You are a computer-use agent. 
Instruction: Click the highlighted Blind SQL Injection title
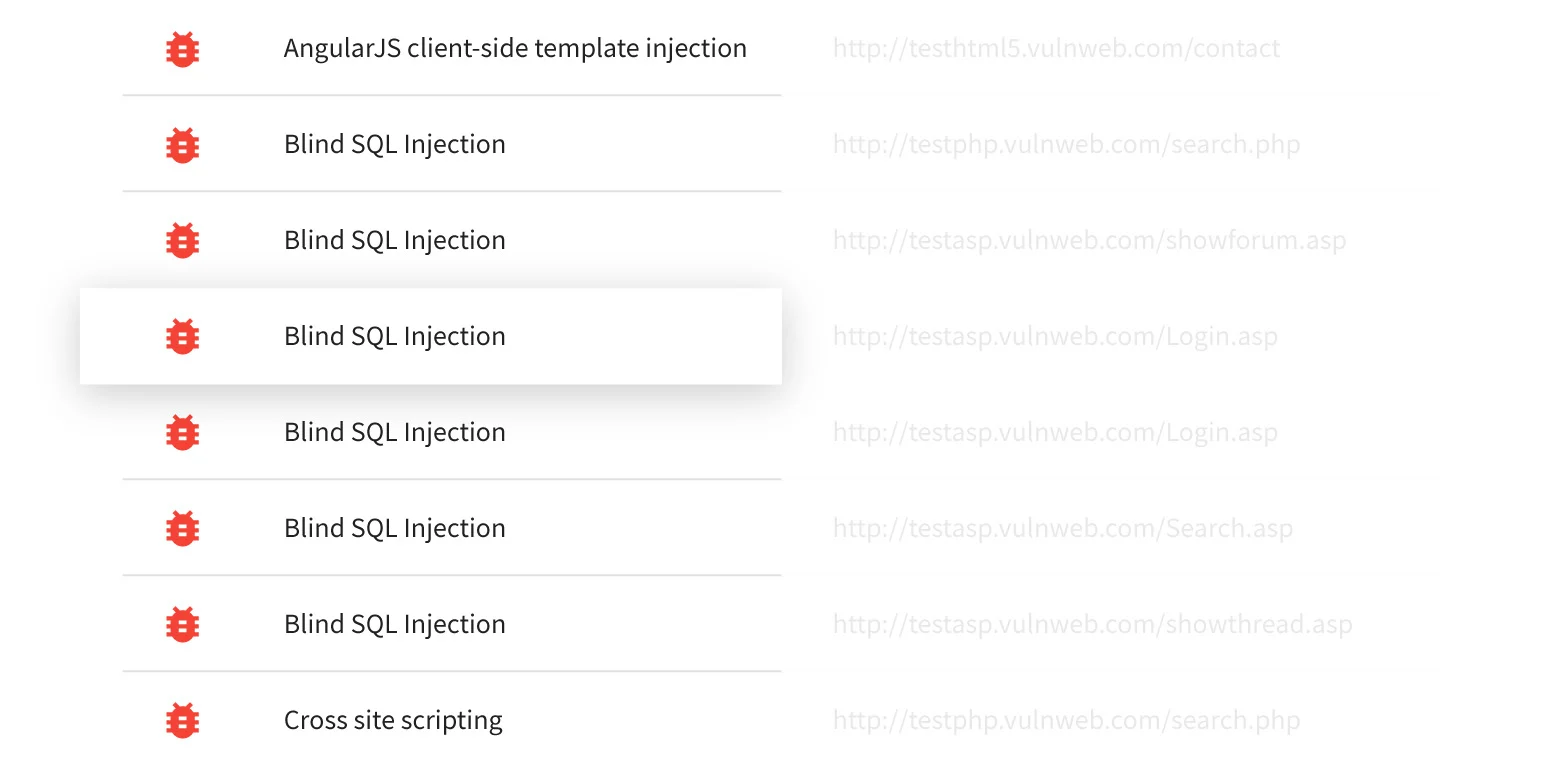tap(395, 337)
